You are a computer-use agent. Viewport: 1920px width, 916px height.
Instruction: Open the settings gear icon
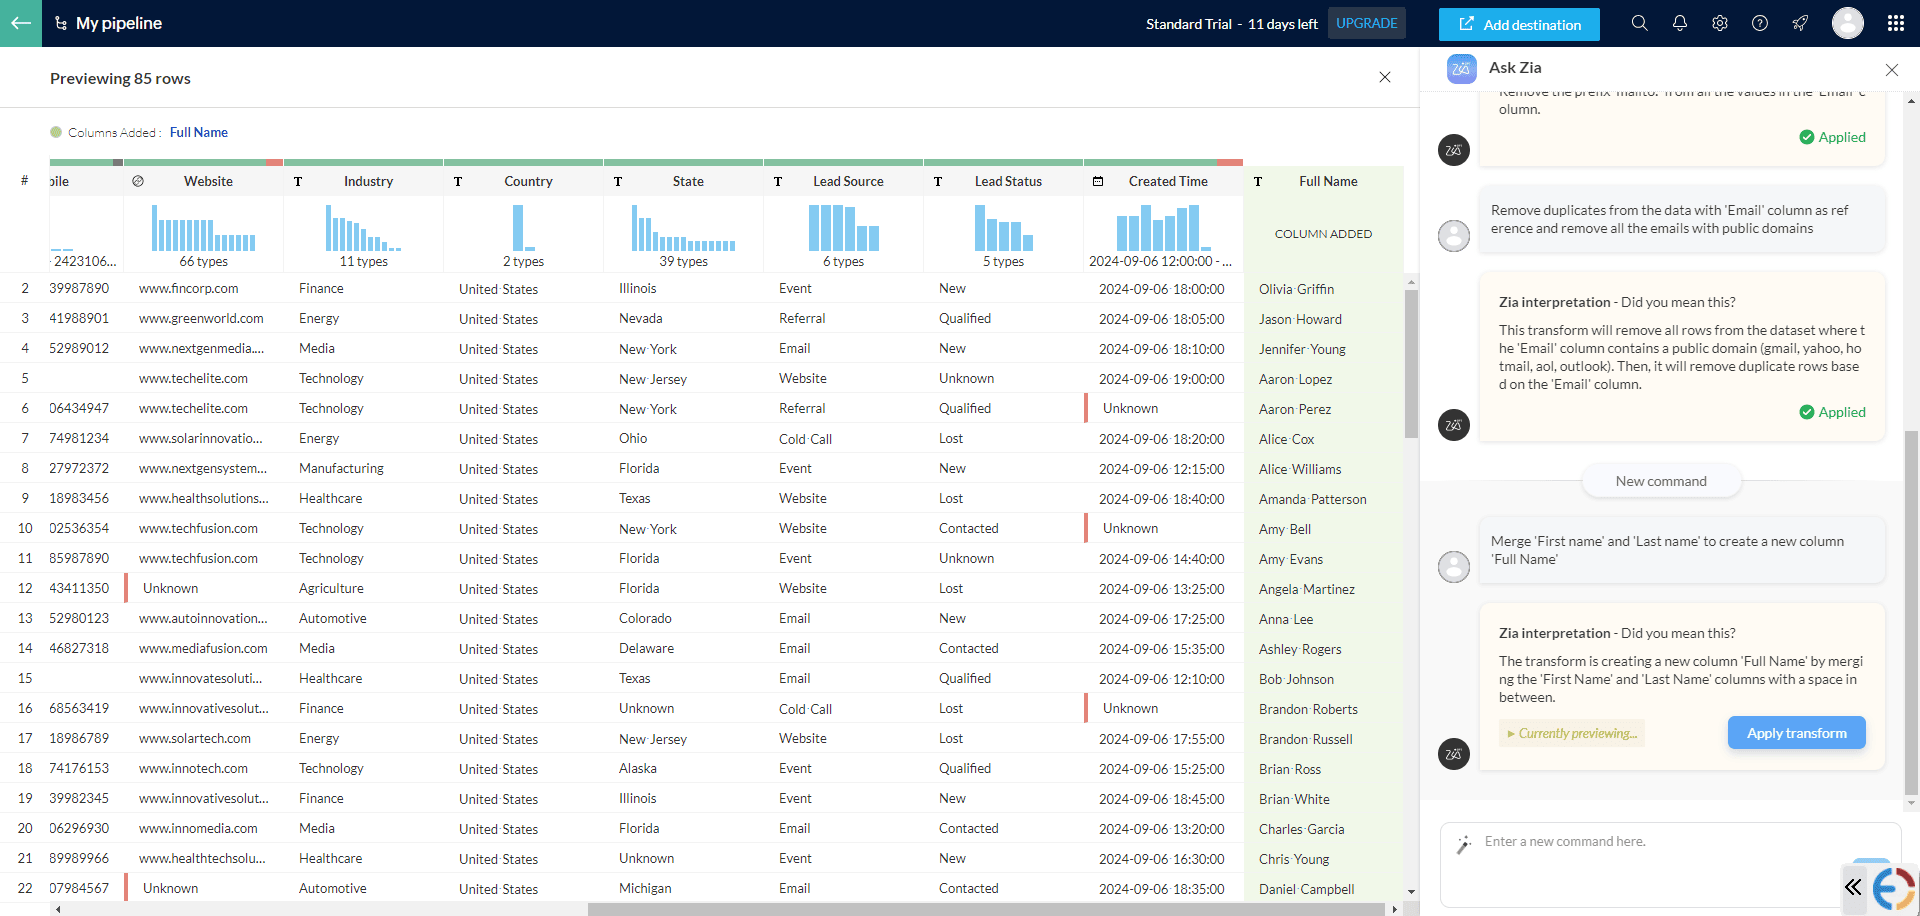[1719, 23]
